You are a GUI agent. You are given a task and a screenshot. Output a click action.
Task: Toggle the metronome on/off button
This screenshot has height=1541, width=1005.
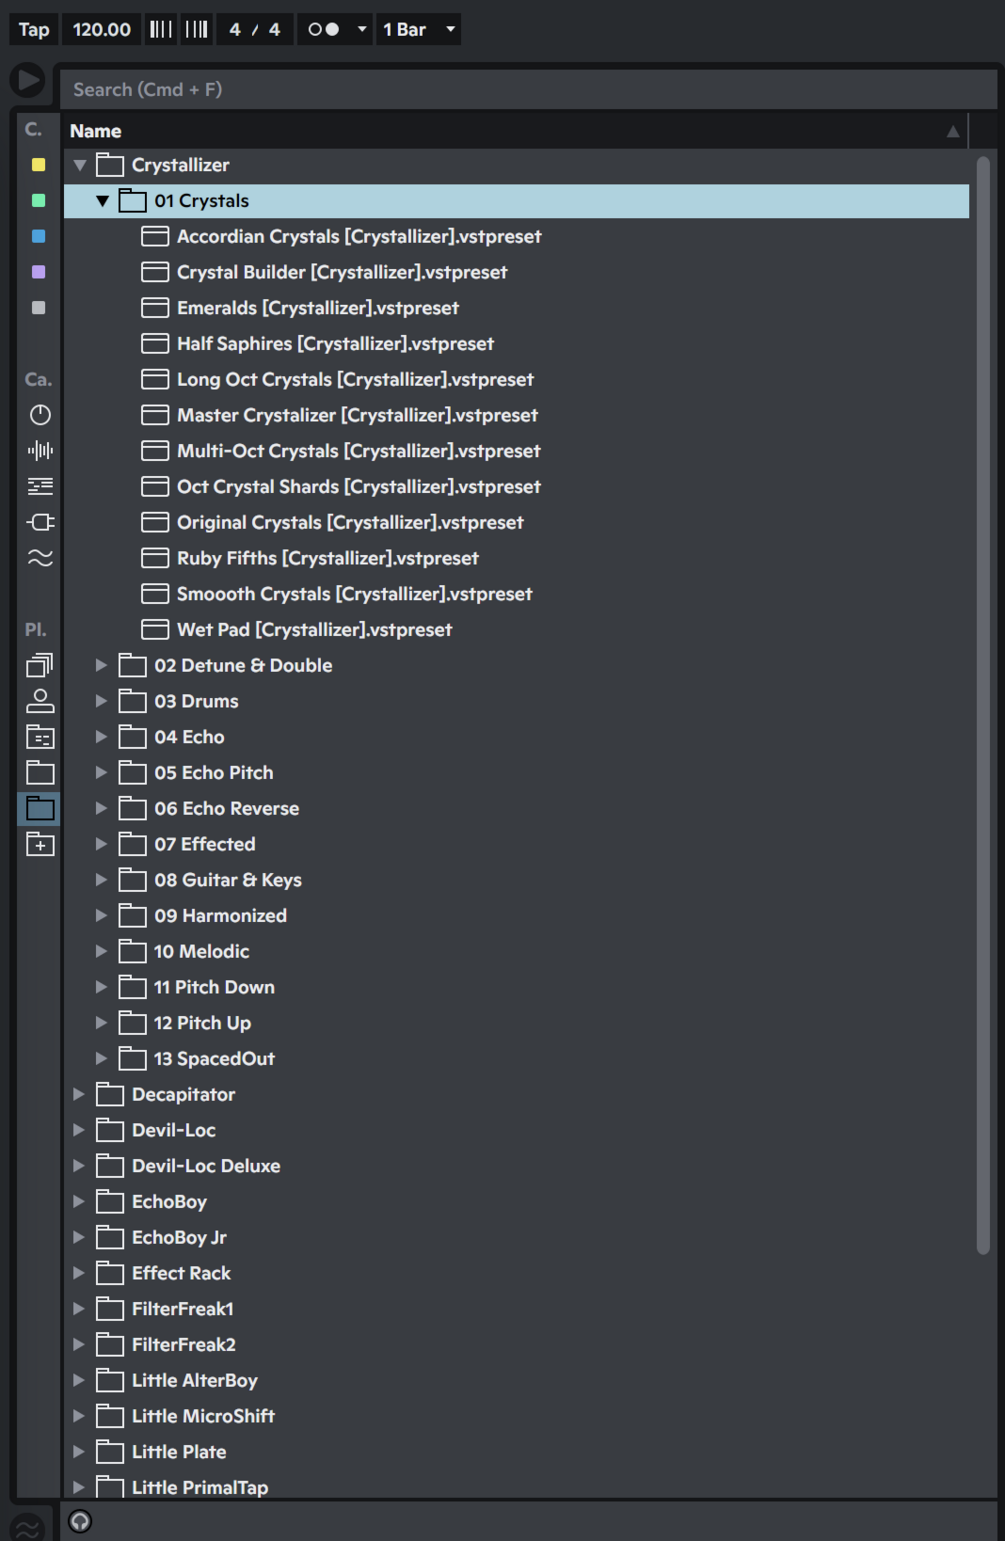click(324, 29)
